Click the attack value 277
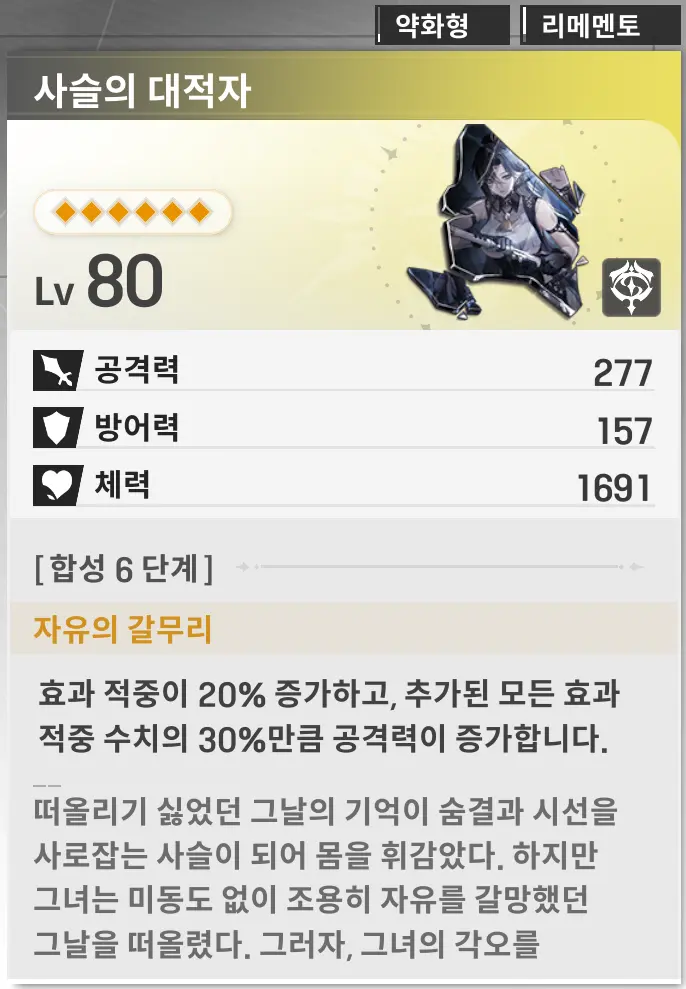686x989 pixels. (x=622, y=373)
